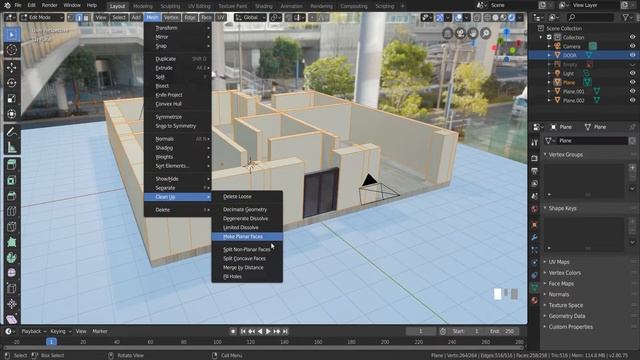Enable face select mode
Screen dimensions: 640x360
pyautogui.click(x=86, y=18)
